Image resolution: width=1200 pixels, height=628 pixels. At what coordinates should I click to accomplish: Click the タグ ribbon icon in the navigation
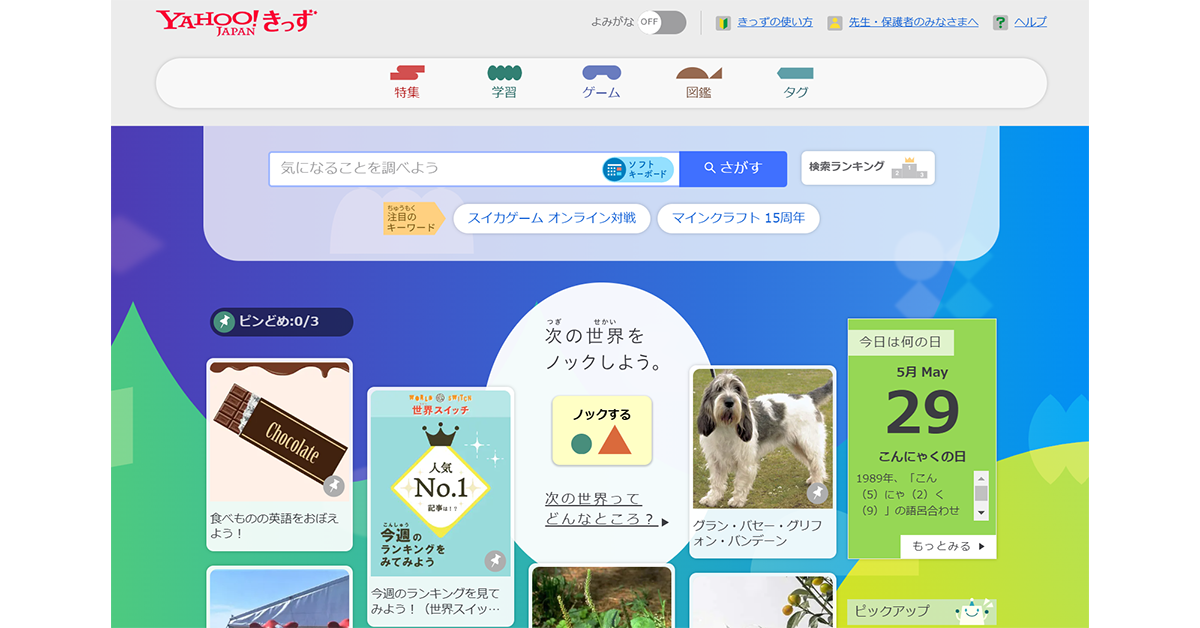coord(793,72)
